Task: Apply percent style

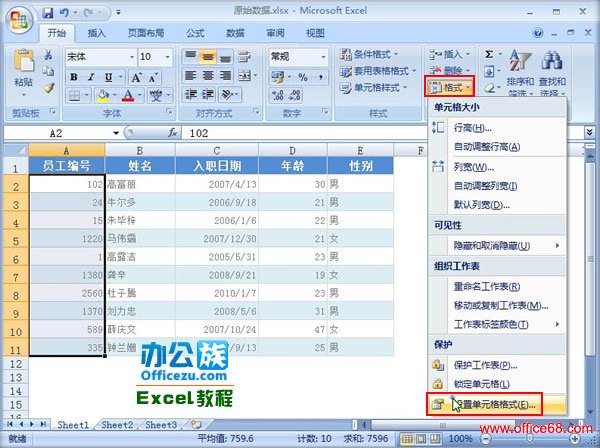Action: (x=303, y=78)
